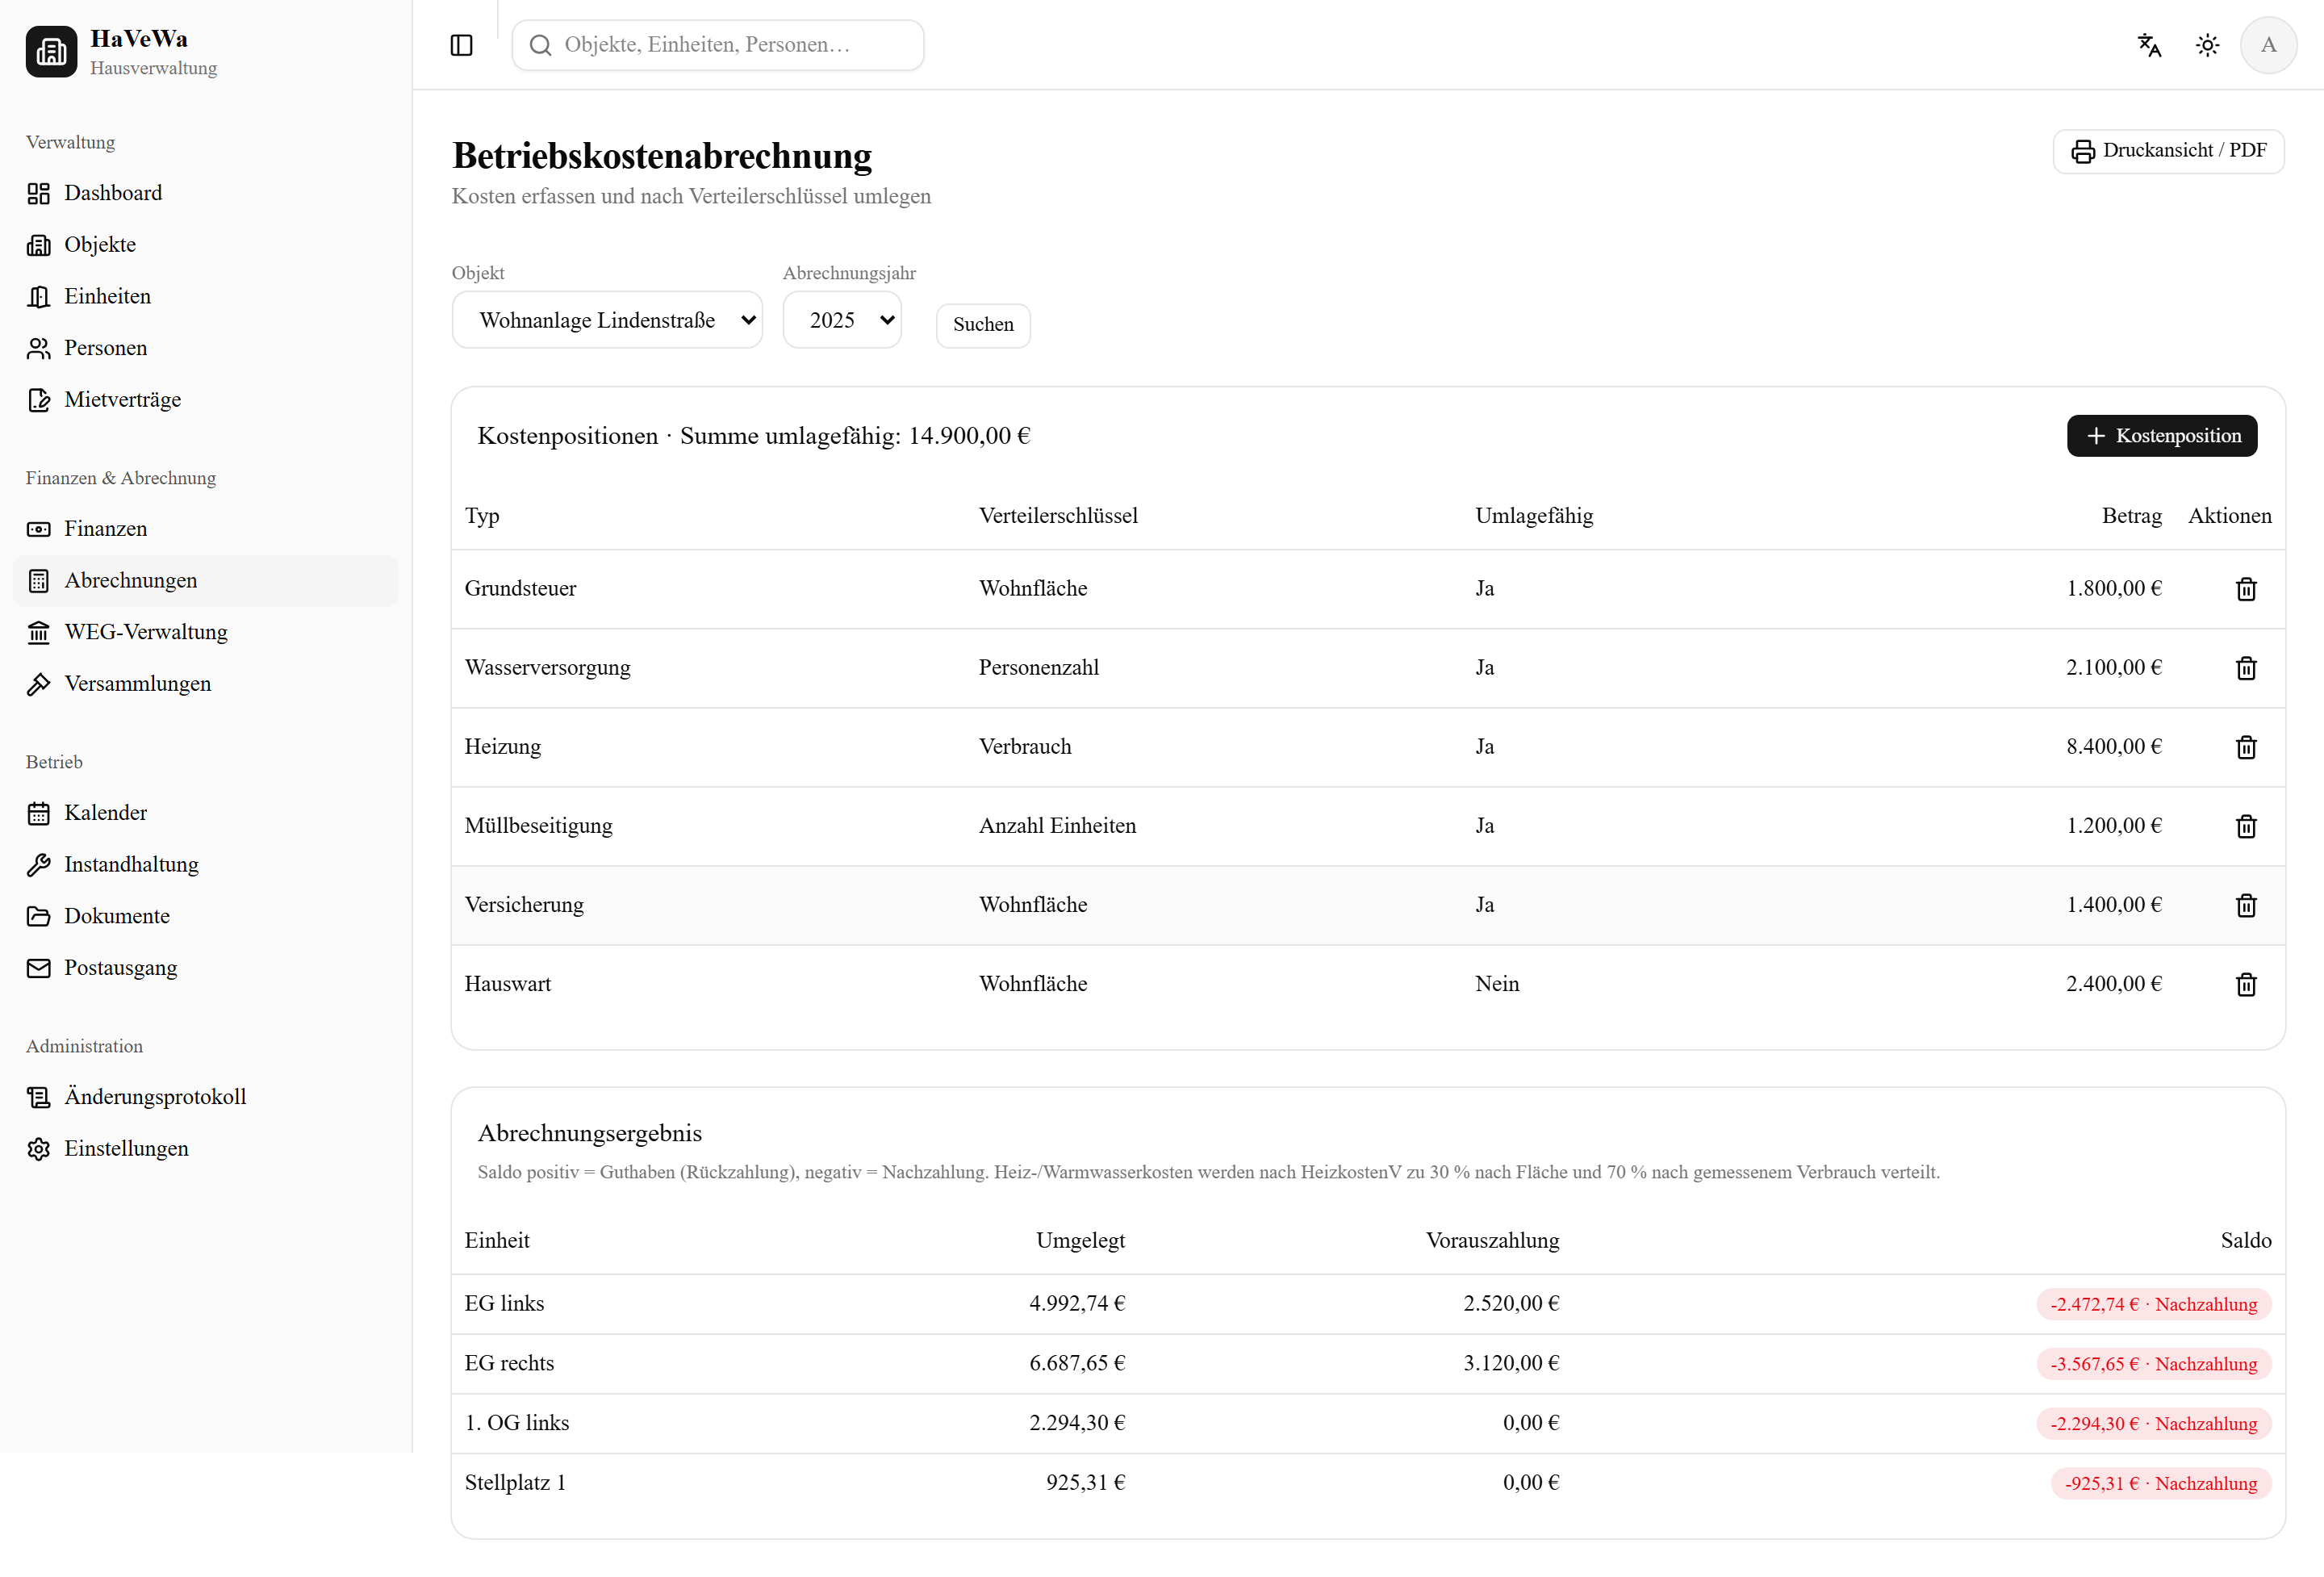This screenshot has height=1577, width=2324.
Task: Select Abrechnungen in sidebar
Action: [206, 581]
